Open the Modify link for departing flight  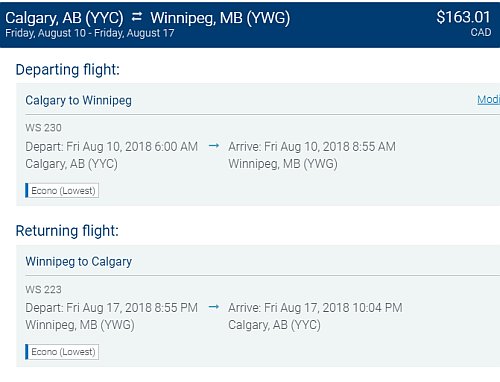coord(488,99)
